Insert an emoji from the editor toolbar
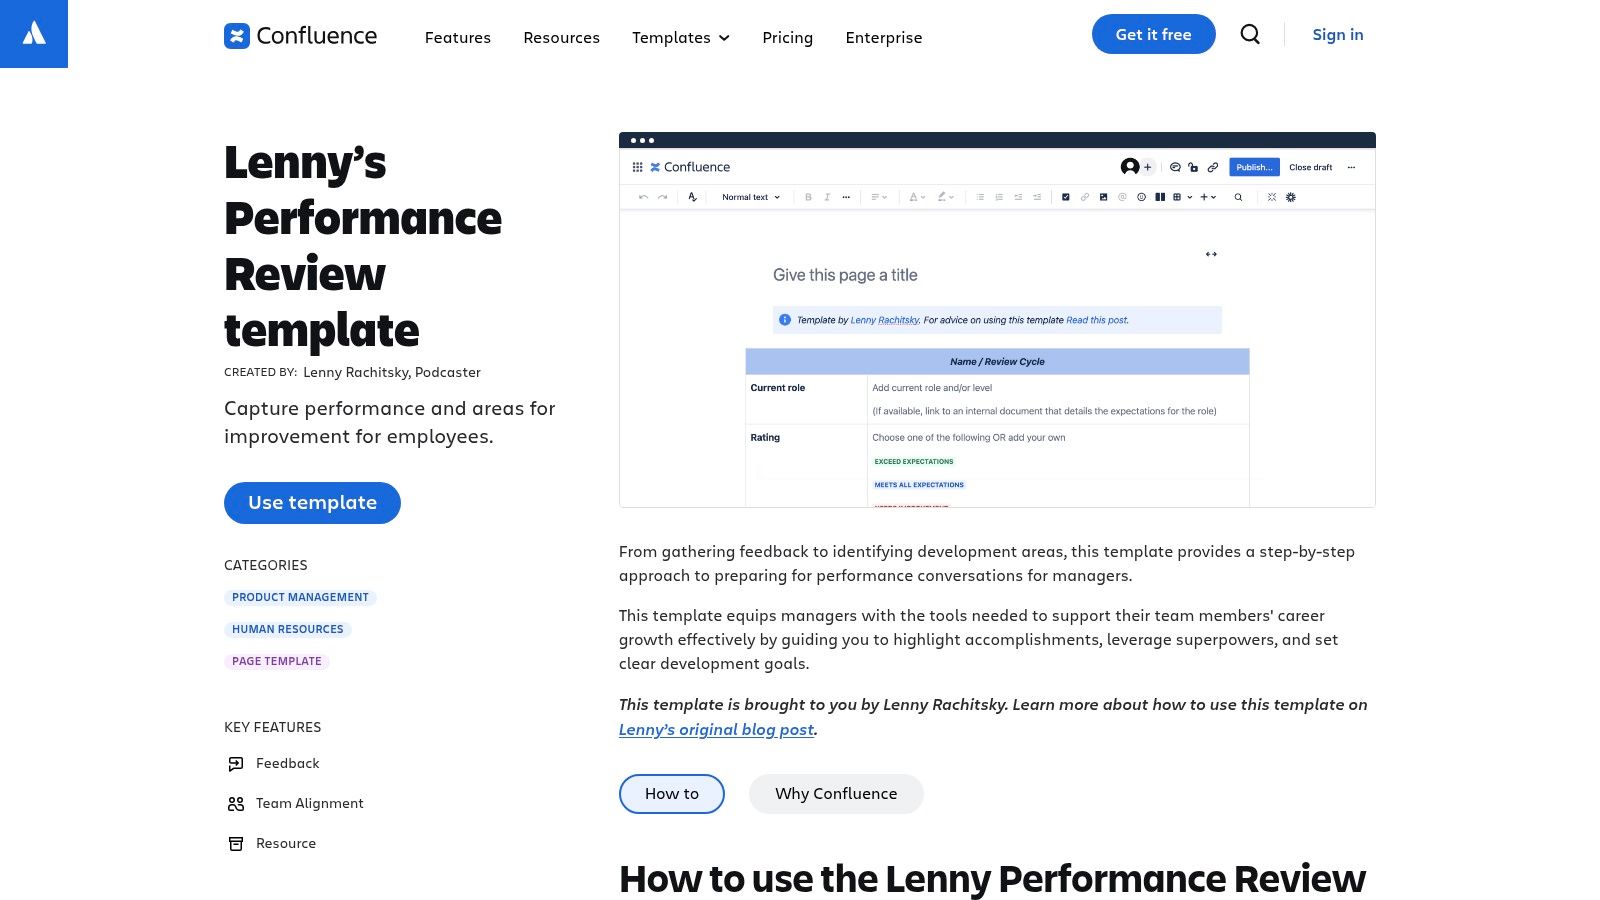The height and width of the screenshot is (900, 1600). pyautogui.click(x=1141, y=197)
